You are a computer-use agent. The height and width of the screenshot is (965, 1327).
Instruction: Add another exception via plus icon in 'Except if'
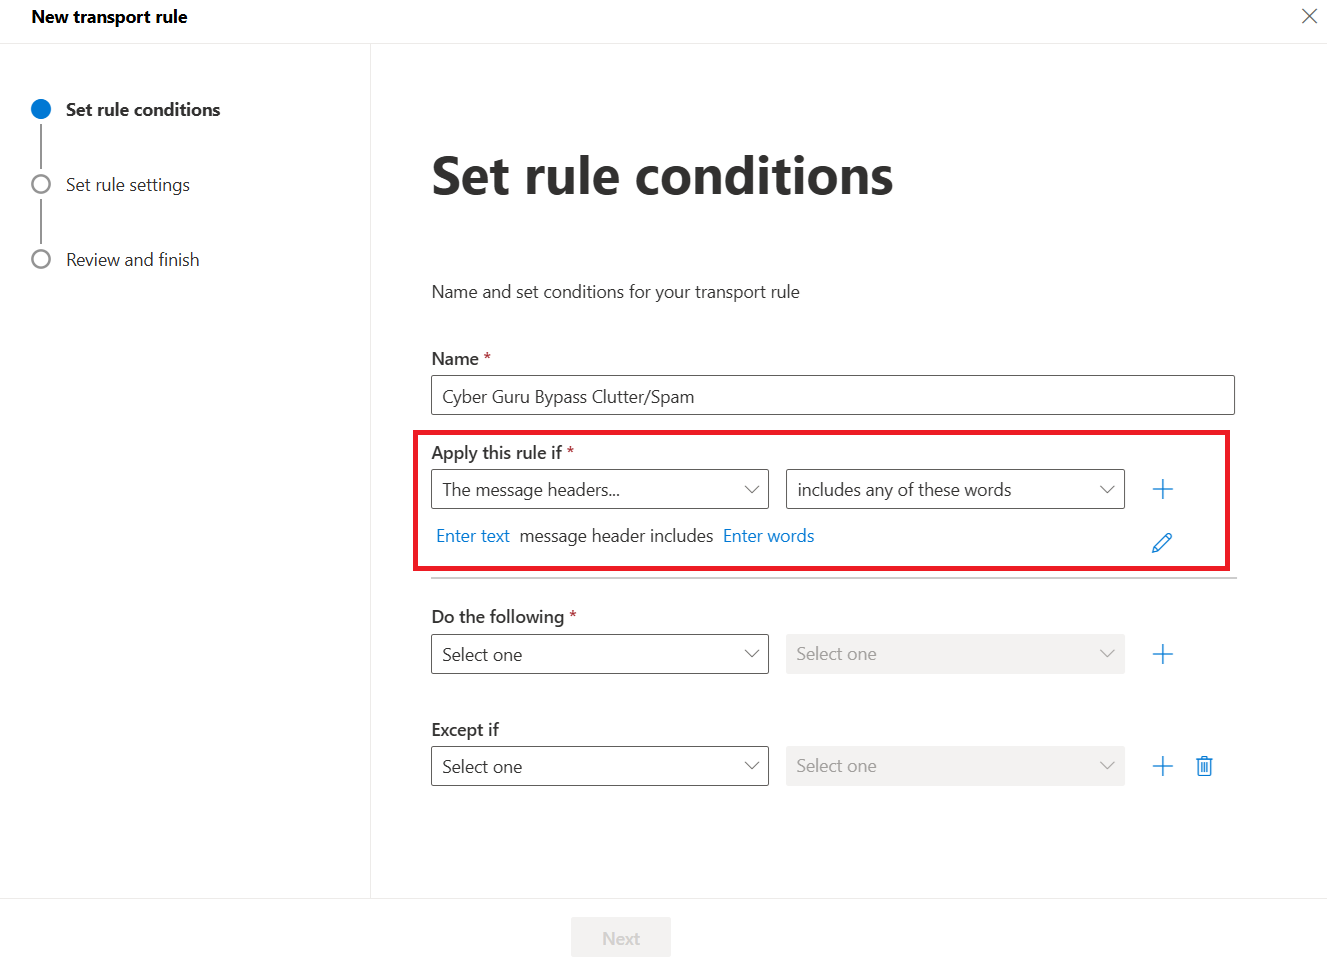(1162, 766)
